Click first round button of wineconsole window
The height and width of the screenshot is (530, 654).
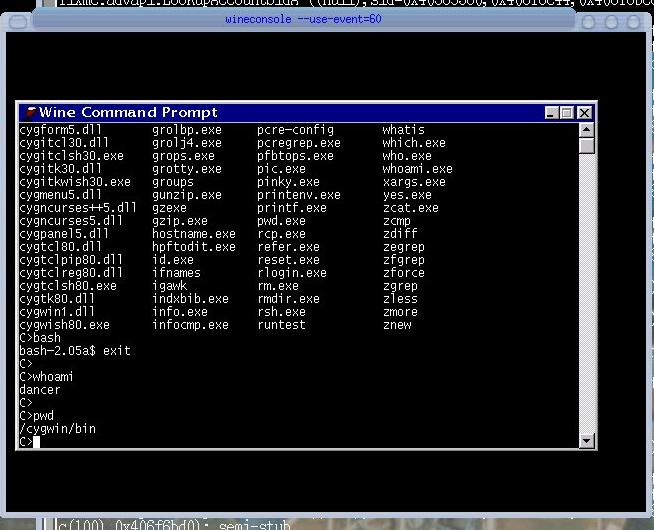pyautogui.click(x=588, y=22)
